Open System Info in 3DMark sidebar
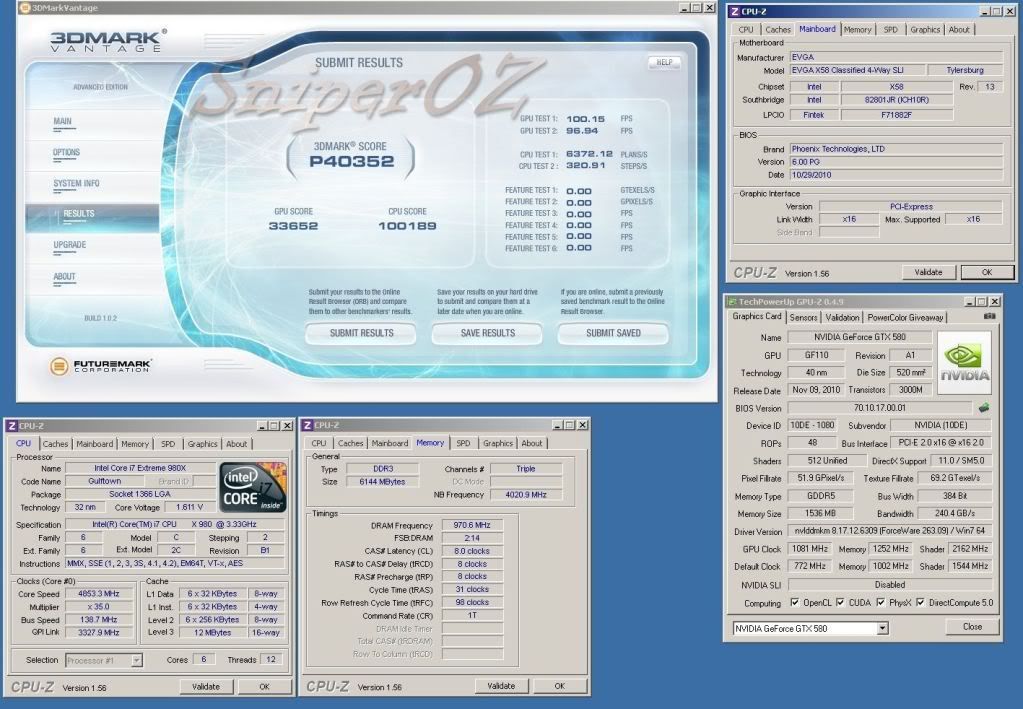This screenshot has width=1023, height=709. (76, 184)
